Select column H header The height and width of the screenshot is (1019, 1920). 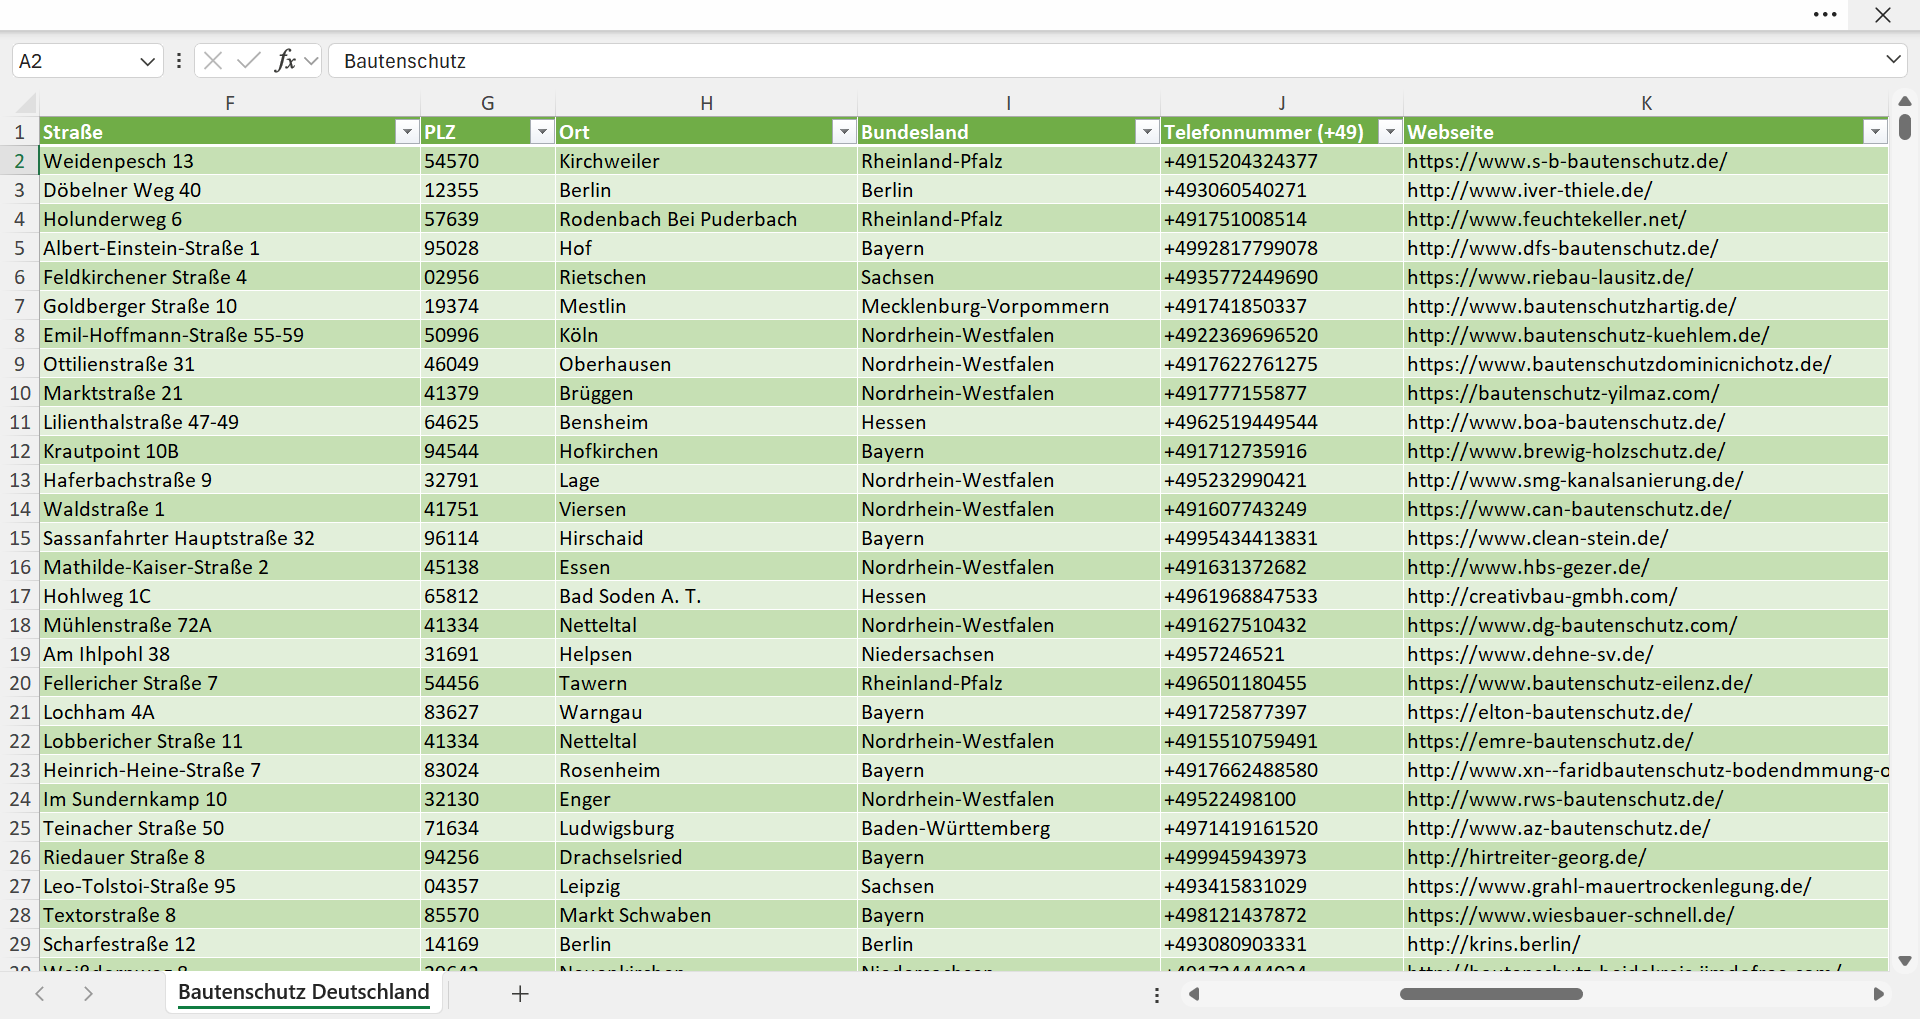click(706, 103)
